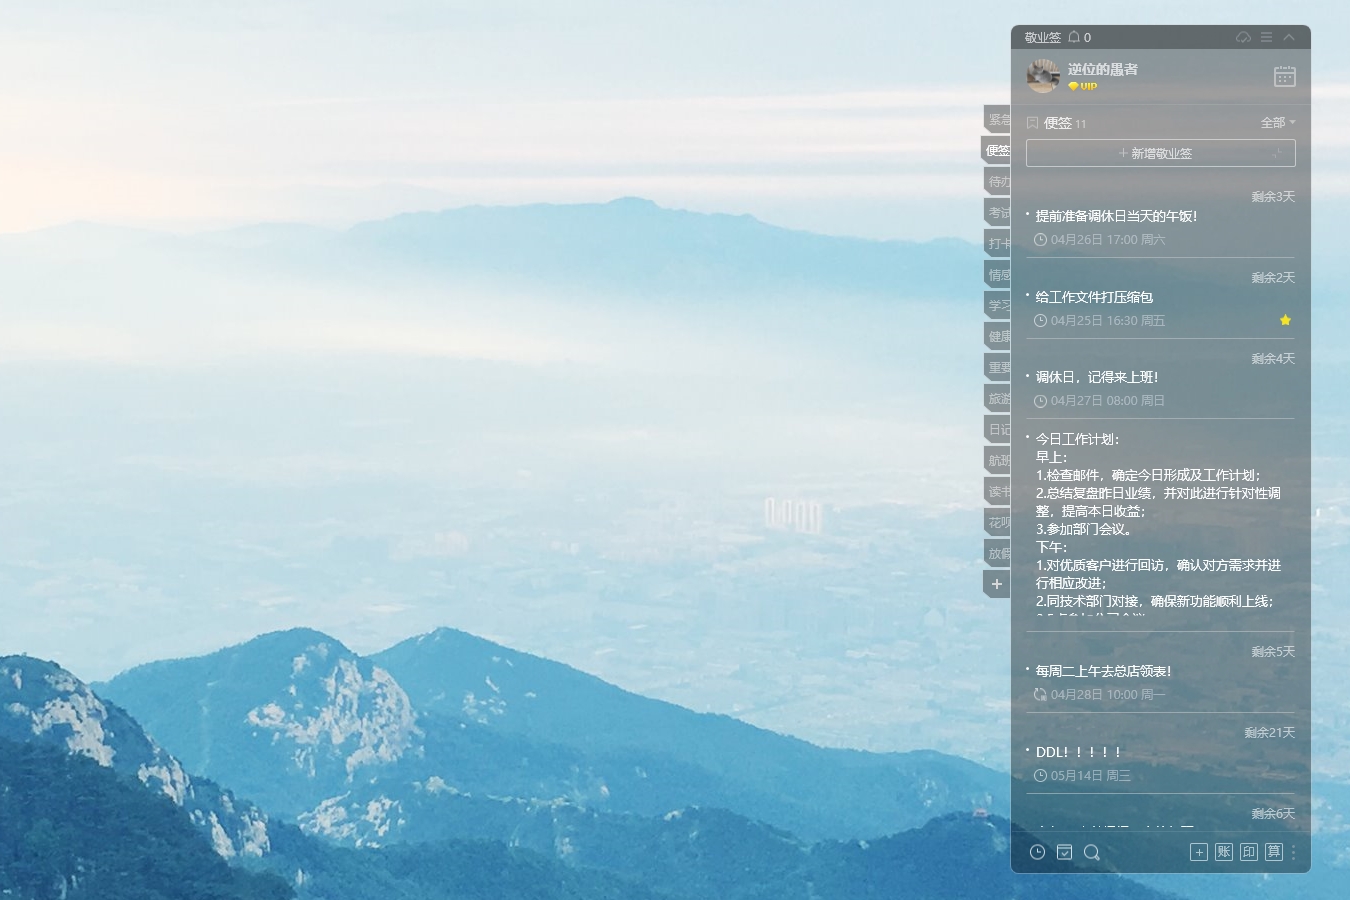Click the 新增敬业签 input box

tap(1161, 153)
